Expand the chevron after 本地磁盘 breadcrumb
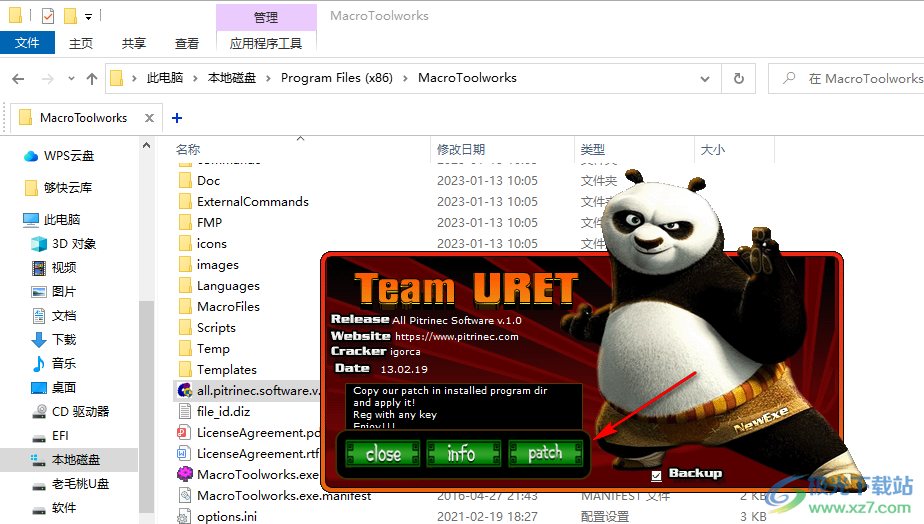The image size is (924, 524). coord(268,78)
